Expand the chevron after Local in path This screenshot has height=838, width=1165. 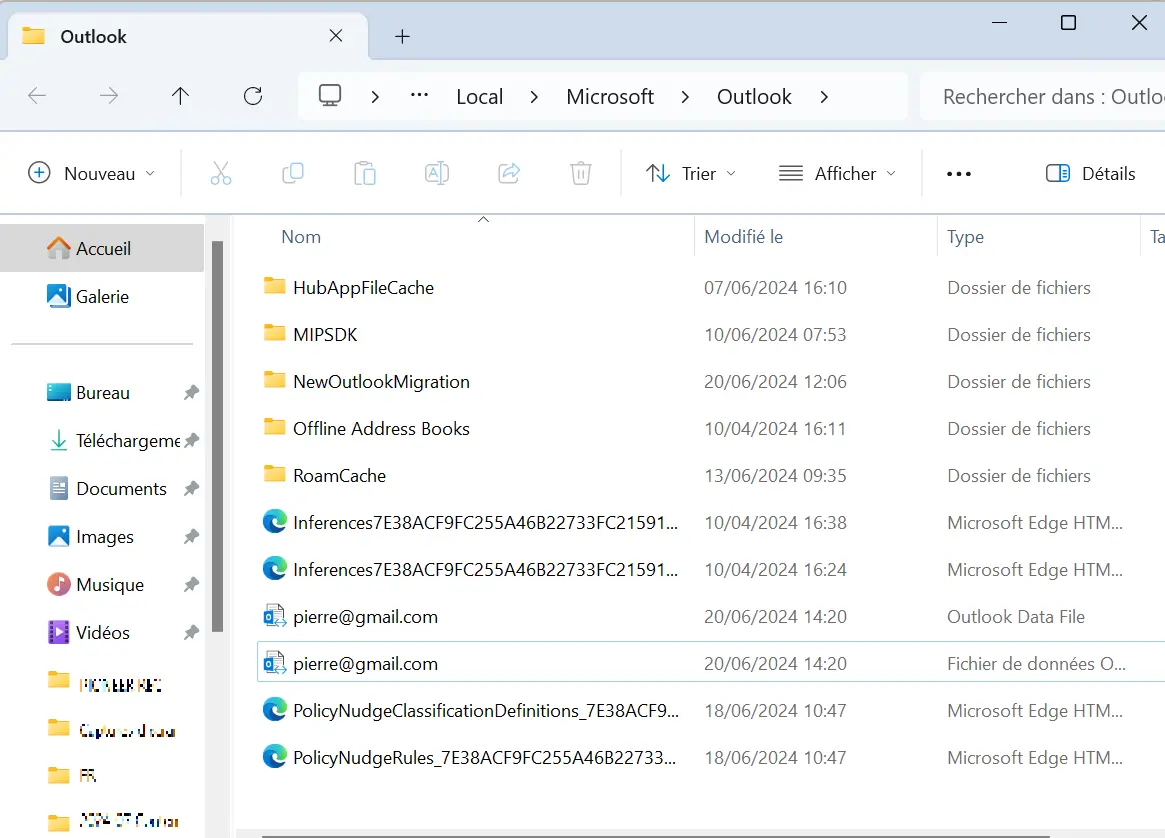(534, 97)
